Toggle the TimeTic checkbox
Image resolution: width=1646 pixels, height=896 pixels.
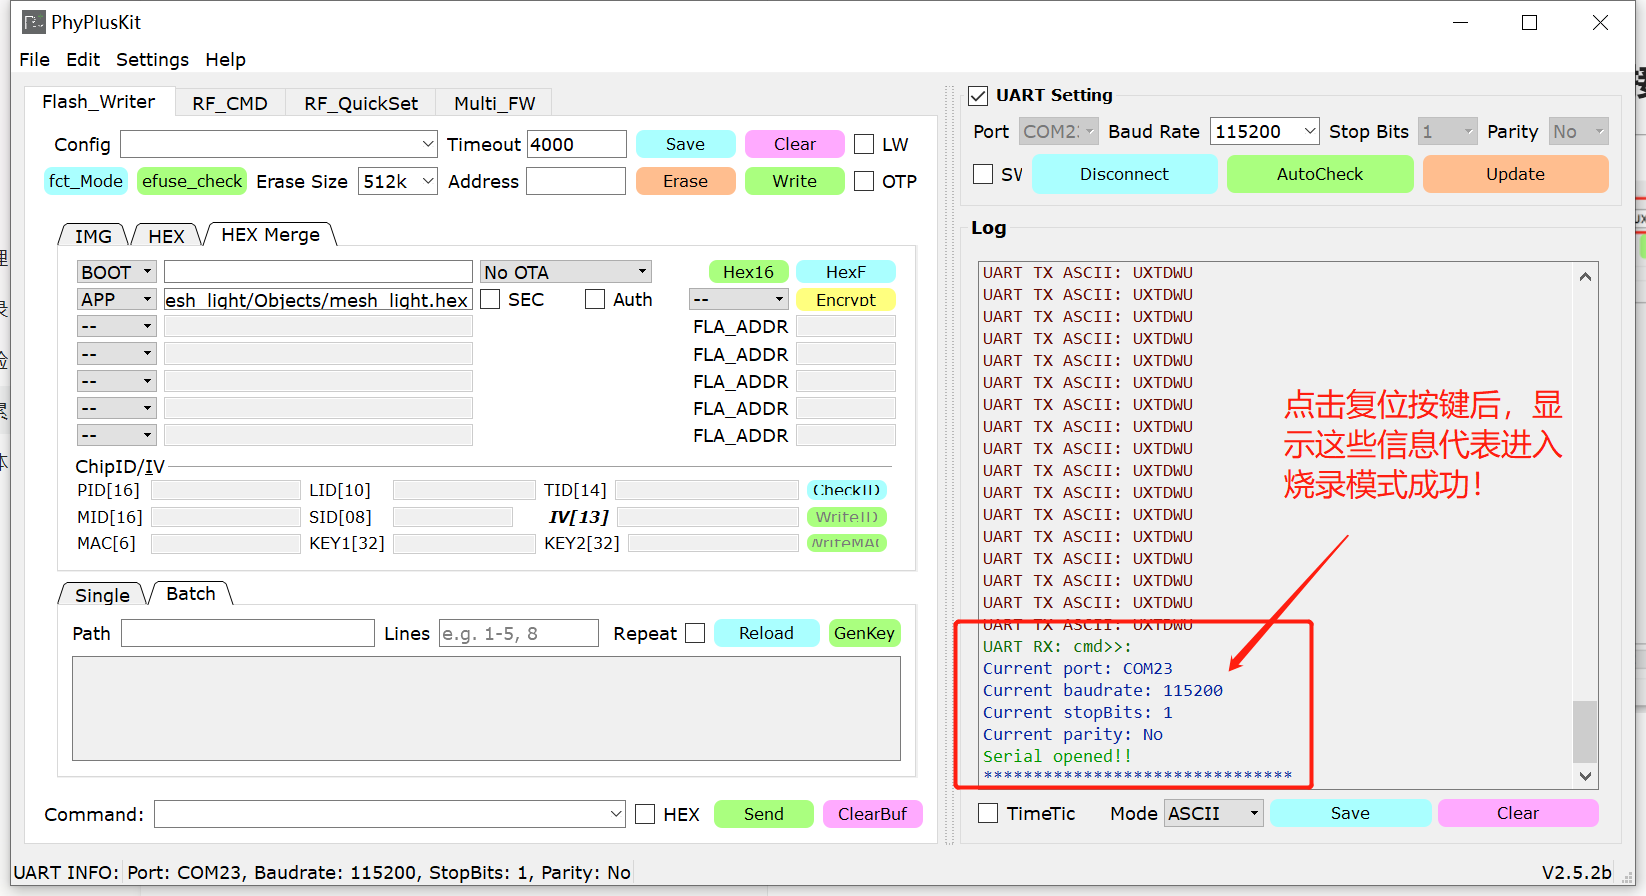(988, 813)
